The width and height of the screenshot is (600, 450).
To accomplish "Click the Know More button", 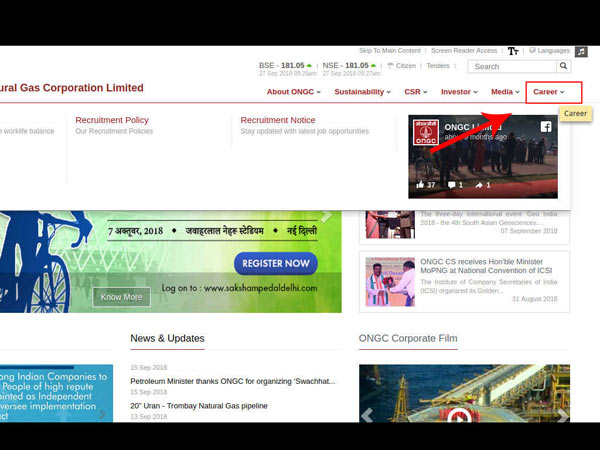I will [121, 297].
